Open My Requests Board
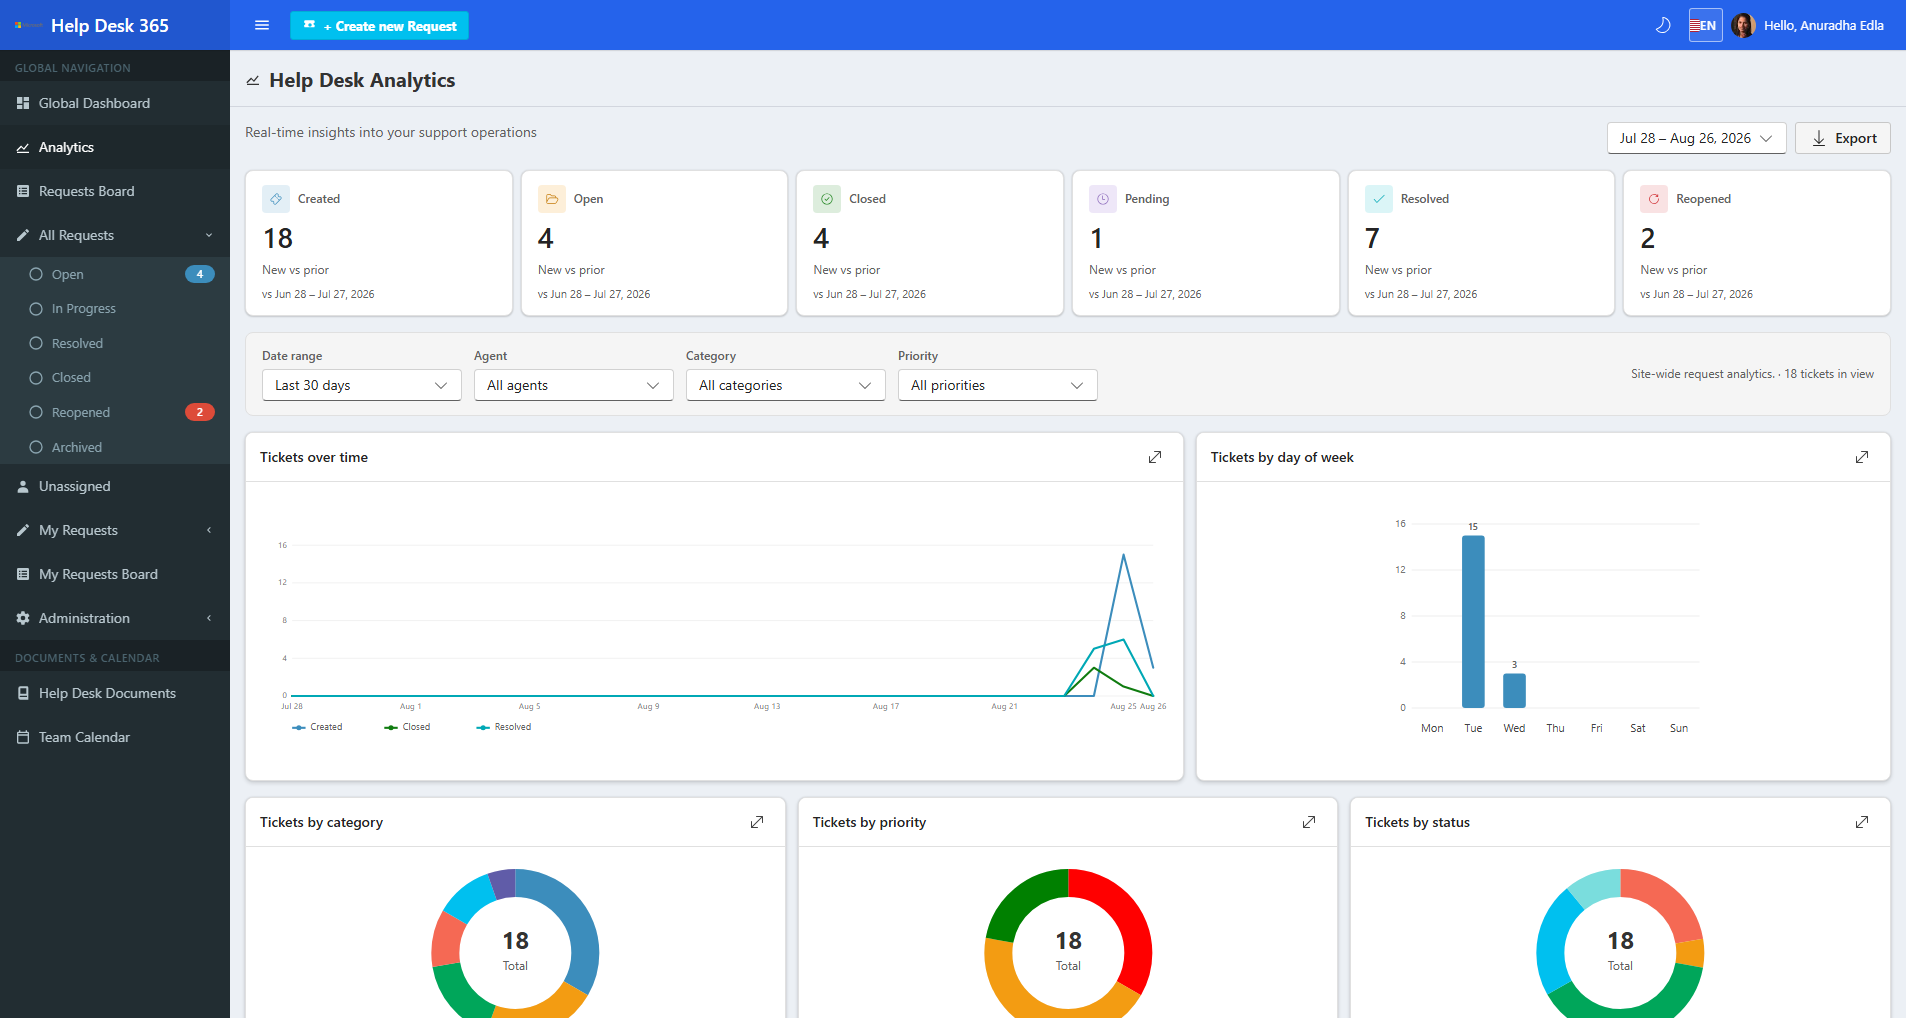Screen dimensions: 1906x1018 [x=115, y=574]
